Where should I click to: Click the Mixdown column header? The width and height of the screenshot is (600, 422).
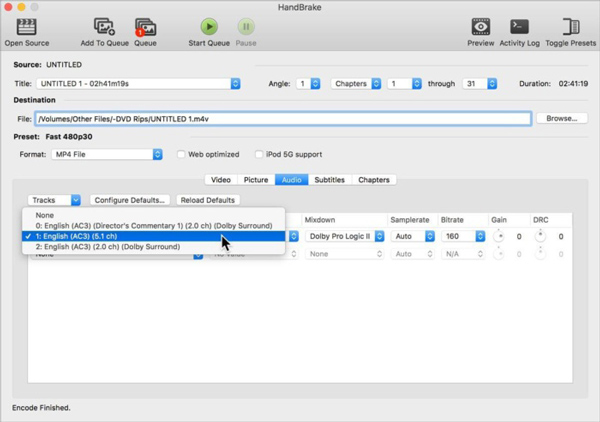pos(320,220)
